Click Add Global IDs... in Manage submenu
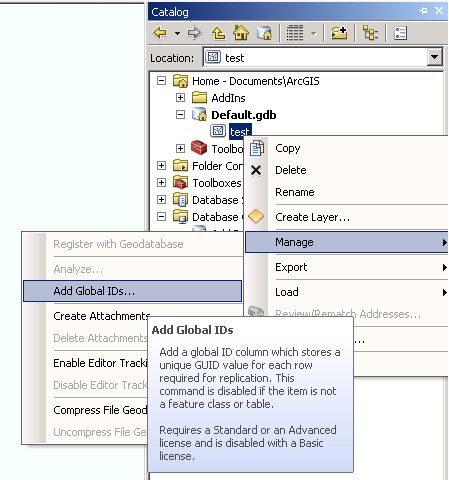Image resolution: width=449 pixels, height=480 pixels. click(x=132, y=291)
